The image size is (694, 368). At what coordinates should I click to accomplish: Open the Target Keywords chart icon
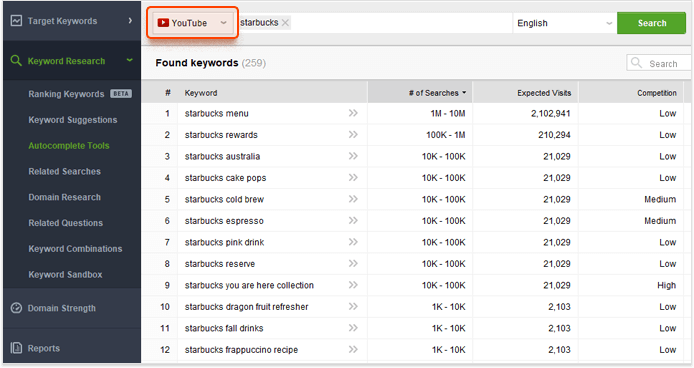click(16, 21)
